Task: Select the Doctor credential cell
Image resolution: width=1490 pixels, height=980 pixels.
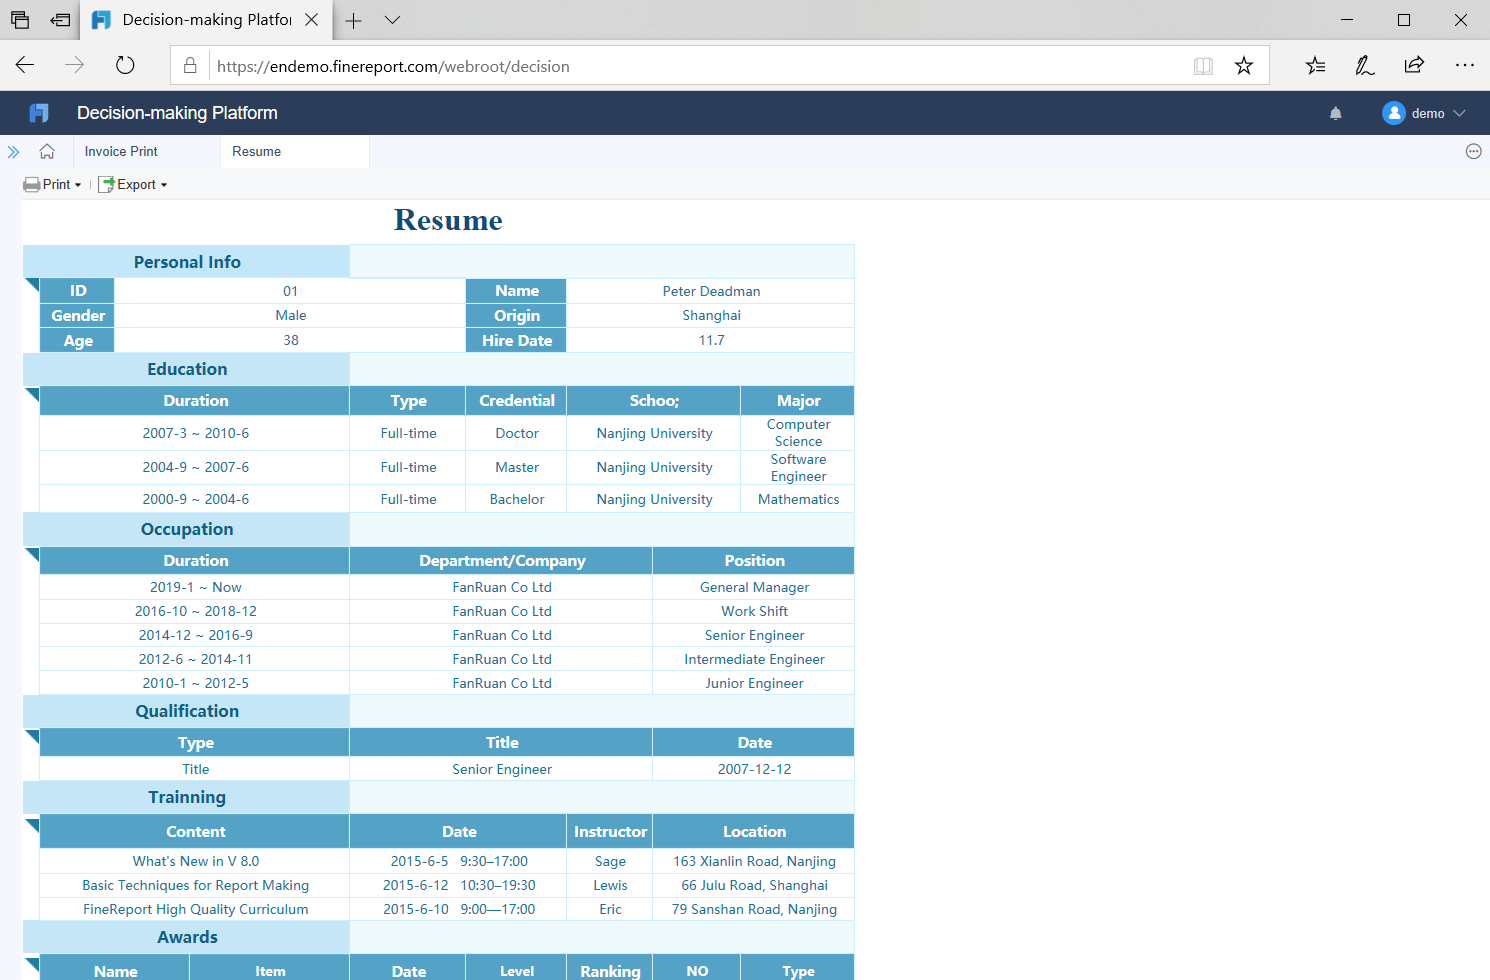Action: (x=517, y=433)
